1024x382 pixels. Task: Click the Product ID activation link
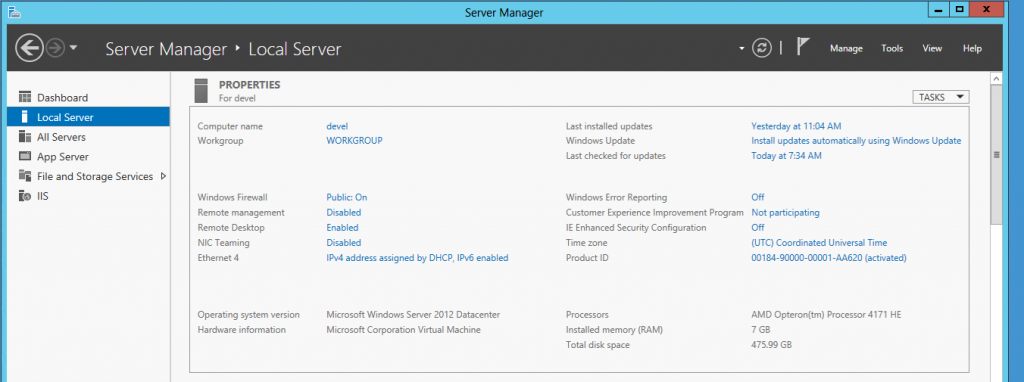click(829, 258)
